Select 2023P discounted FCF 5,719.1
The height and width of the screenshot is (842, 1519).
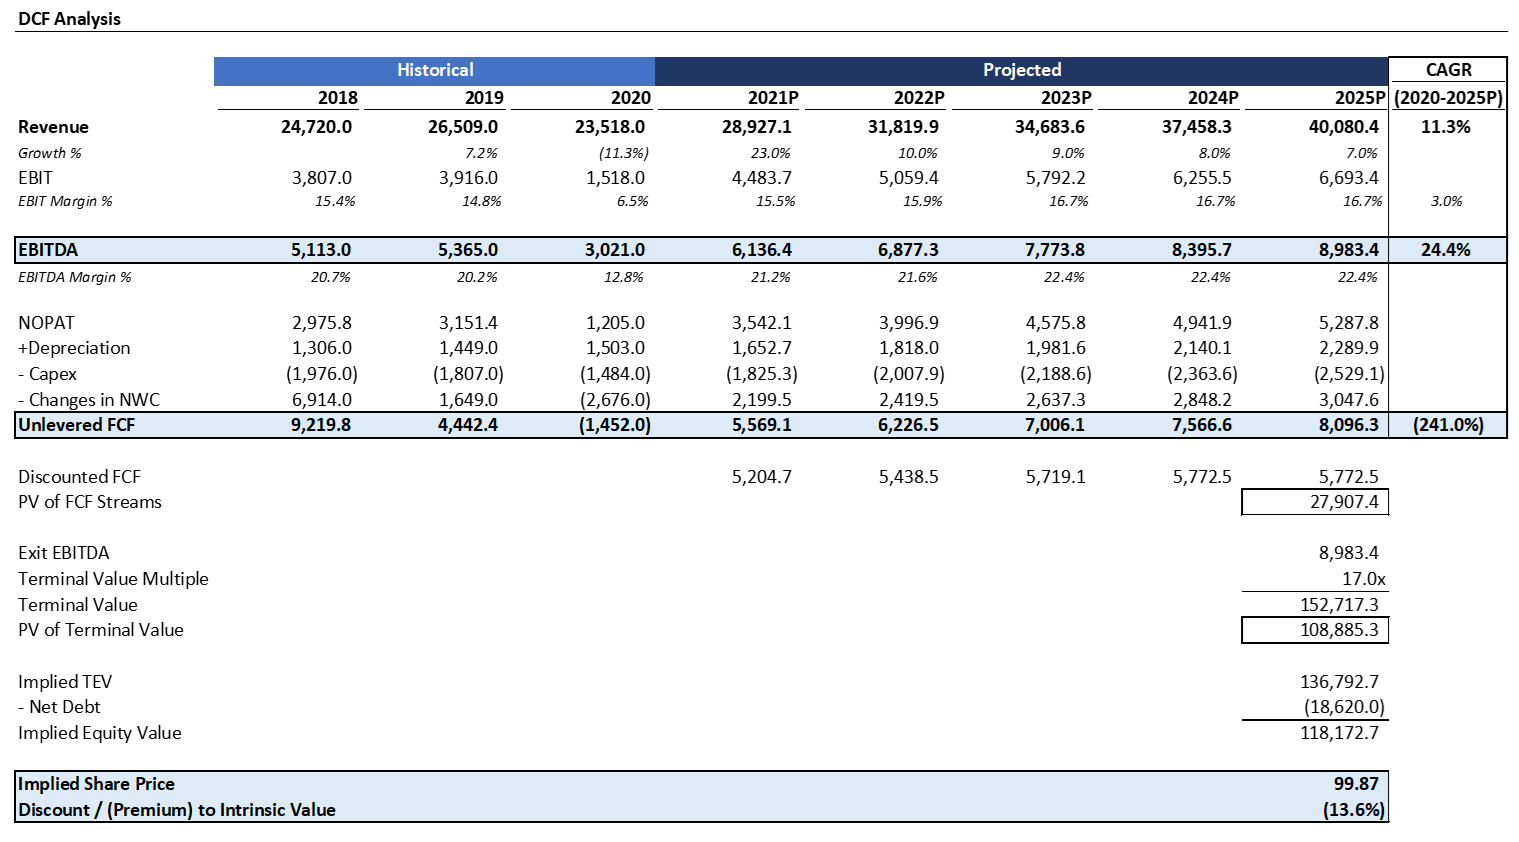[x=1055, y=477]
